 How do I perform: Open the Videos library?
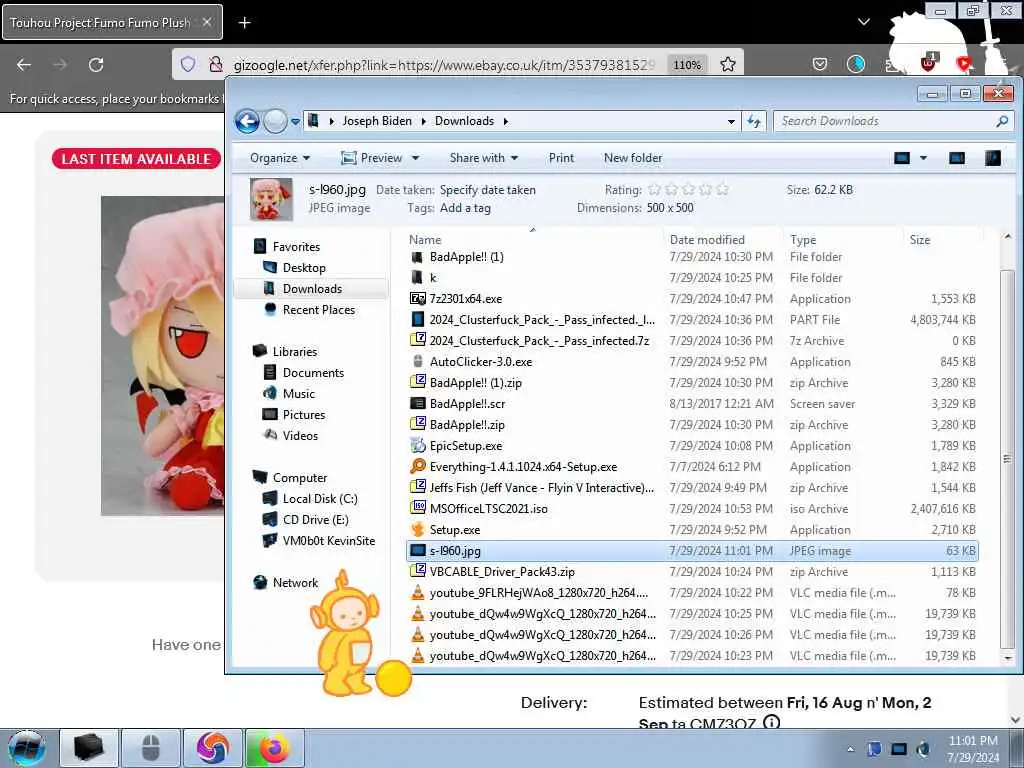pos(300,436)
